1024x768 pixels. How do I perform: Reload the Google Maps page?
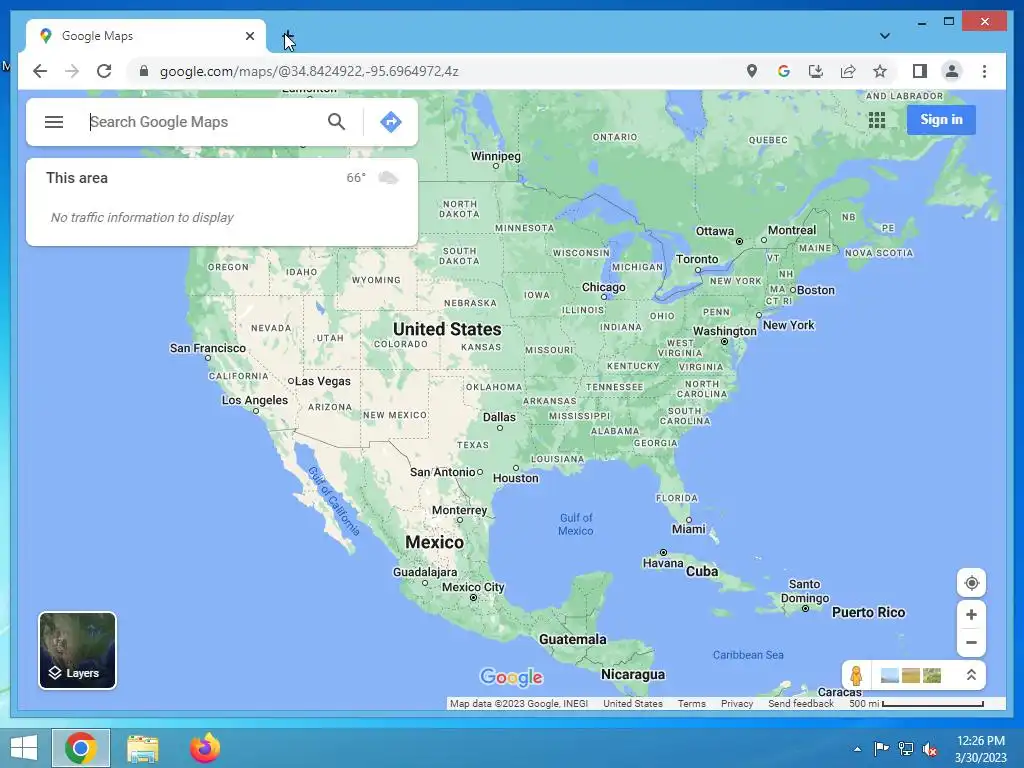point(104,71)
